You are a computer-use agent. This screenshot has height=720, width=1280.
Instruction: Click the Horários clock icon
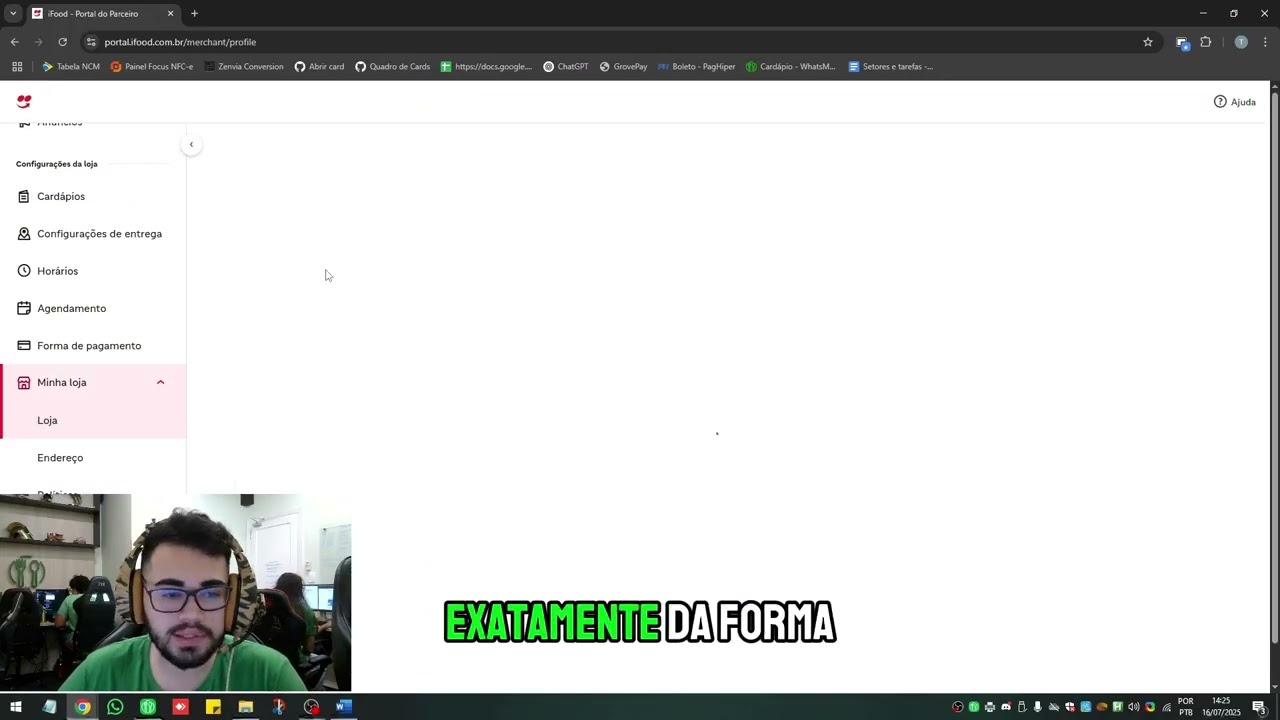(x=24, y=271)
